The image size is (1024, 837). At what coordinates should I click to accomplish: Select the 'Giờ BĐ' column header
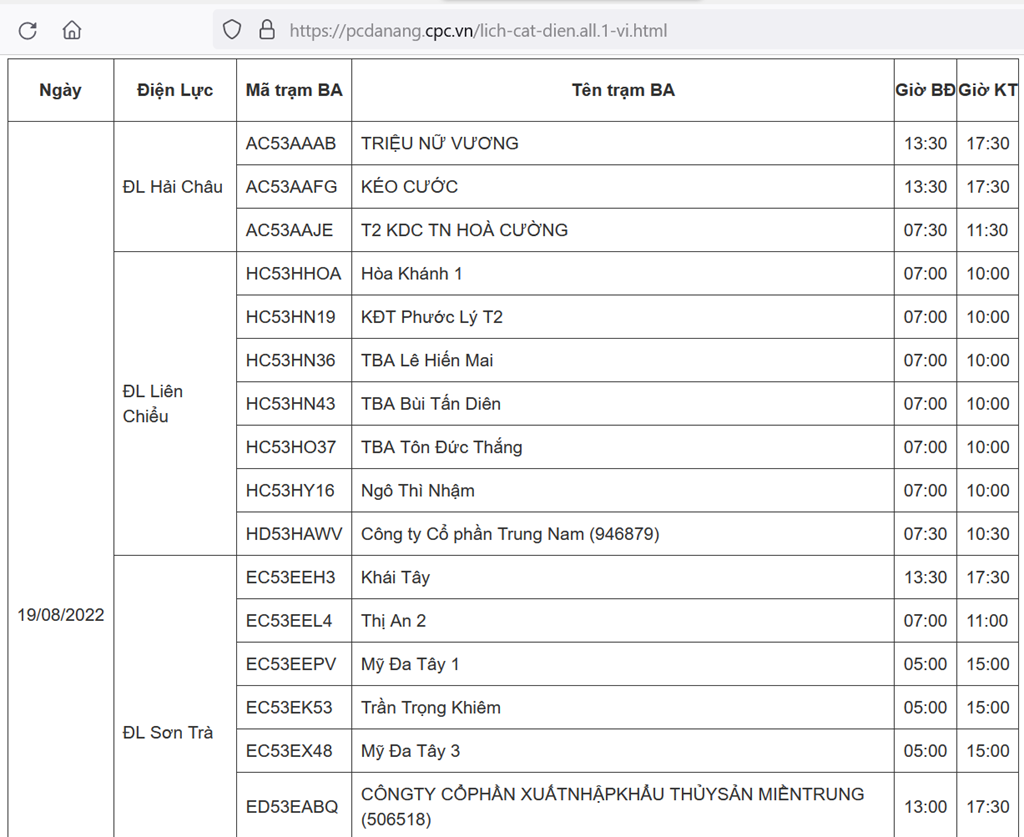click(x=925, y=90)
